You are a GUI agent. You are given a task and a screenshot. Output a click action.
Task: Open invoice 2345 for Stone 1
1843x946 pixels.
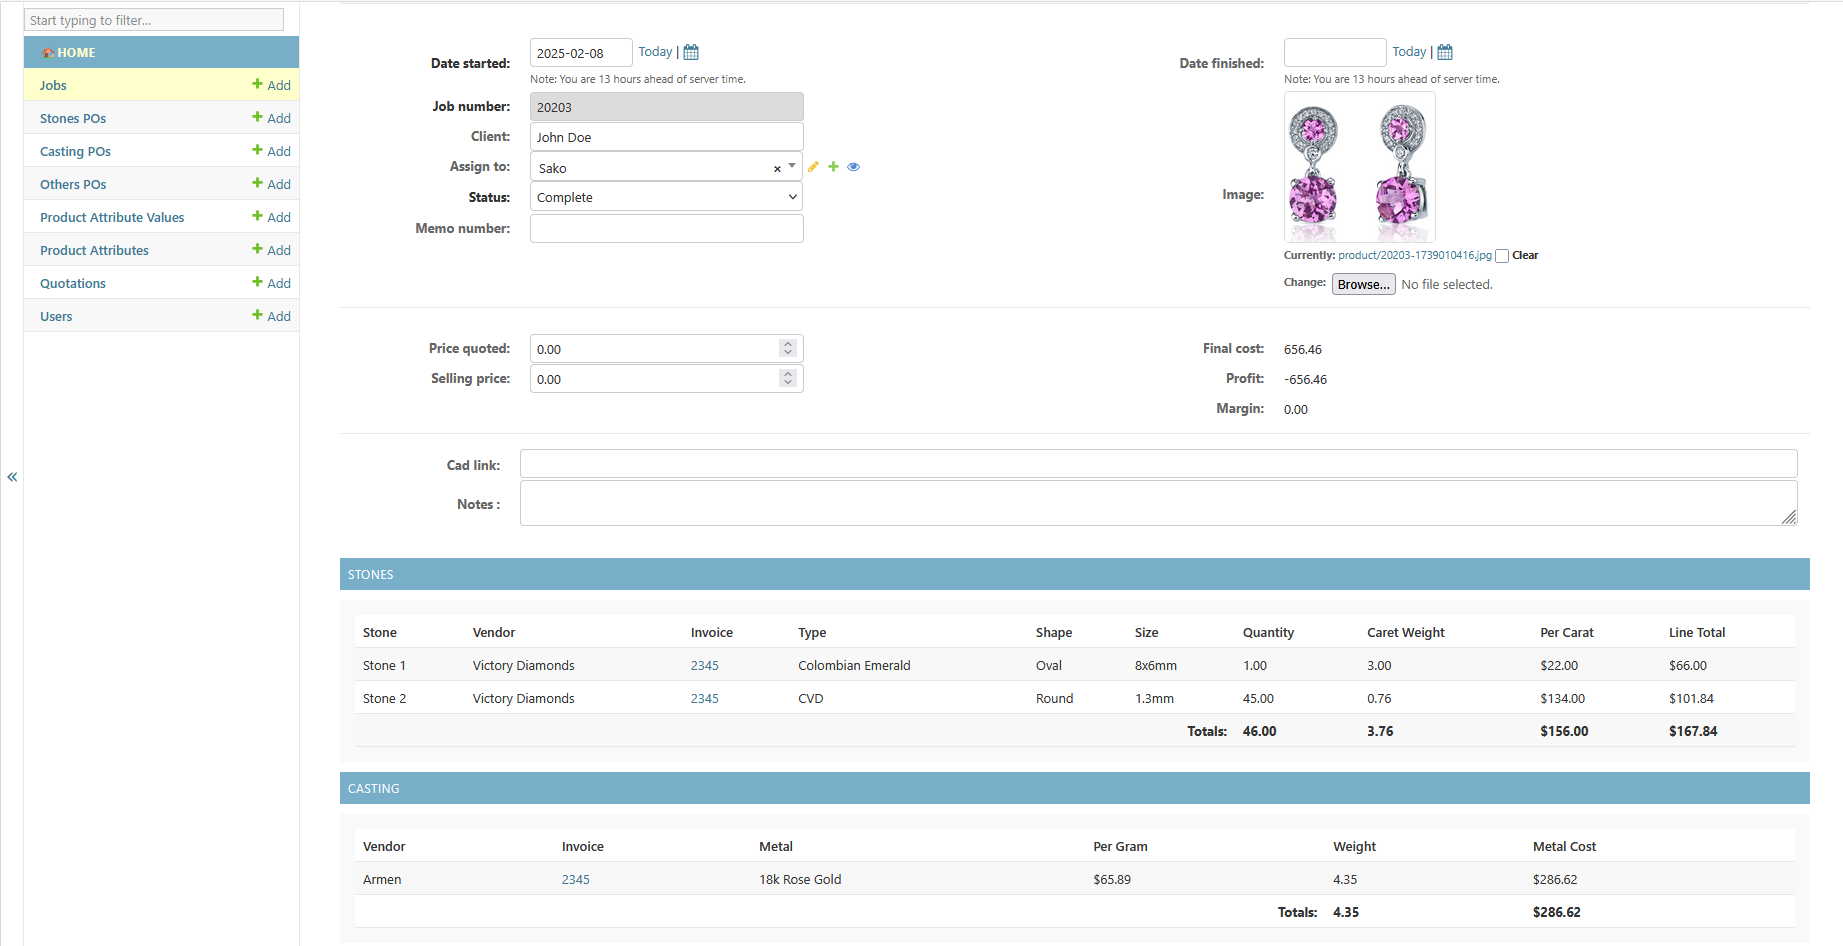point(704,665)
